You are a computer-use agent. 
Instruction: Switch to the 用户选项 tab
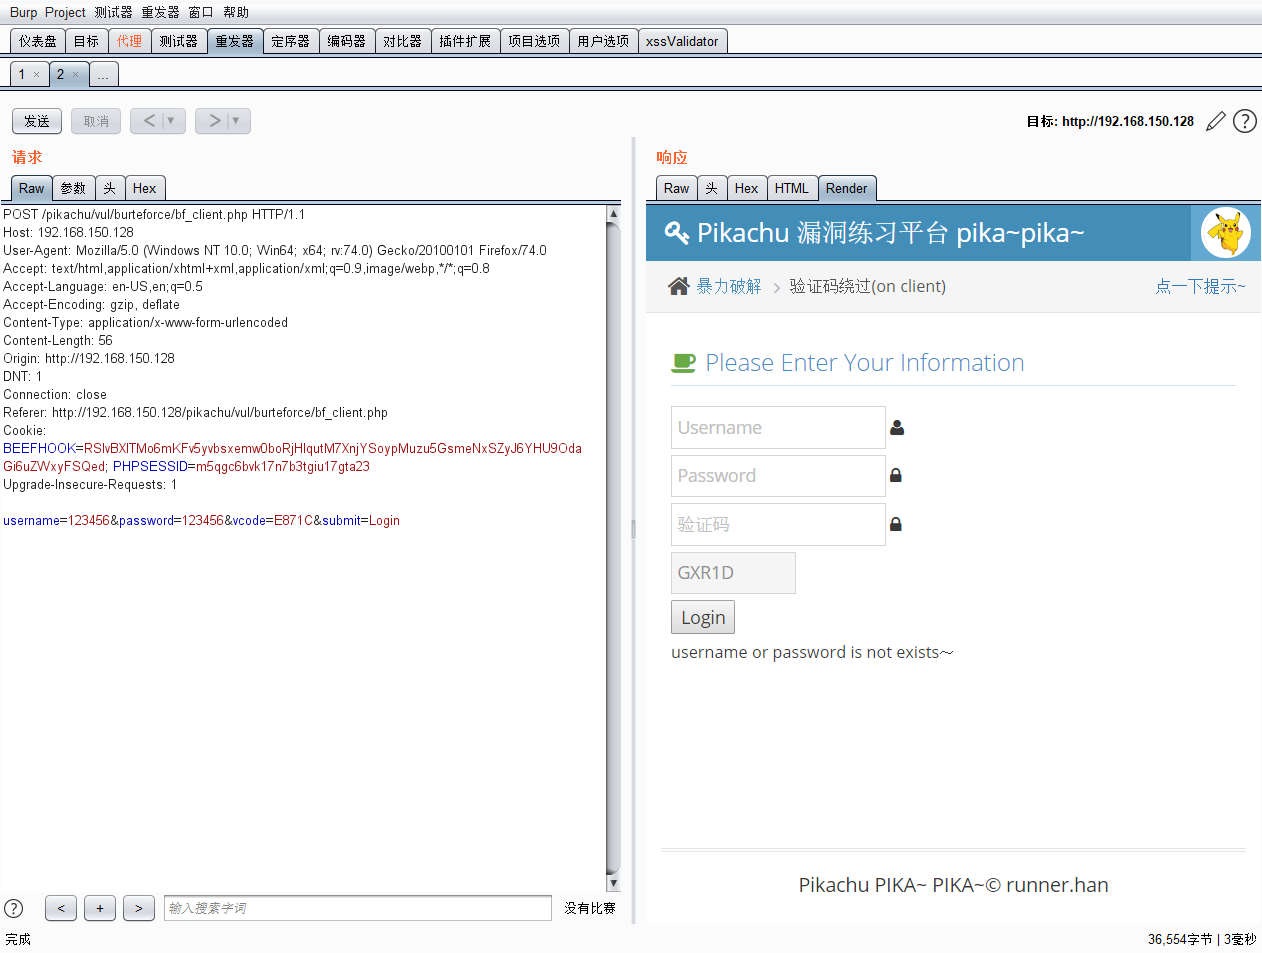[603, 41]
